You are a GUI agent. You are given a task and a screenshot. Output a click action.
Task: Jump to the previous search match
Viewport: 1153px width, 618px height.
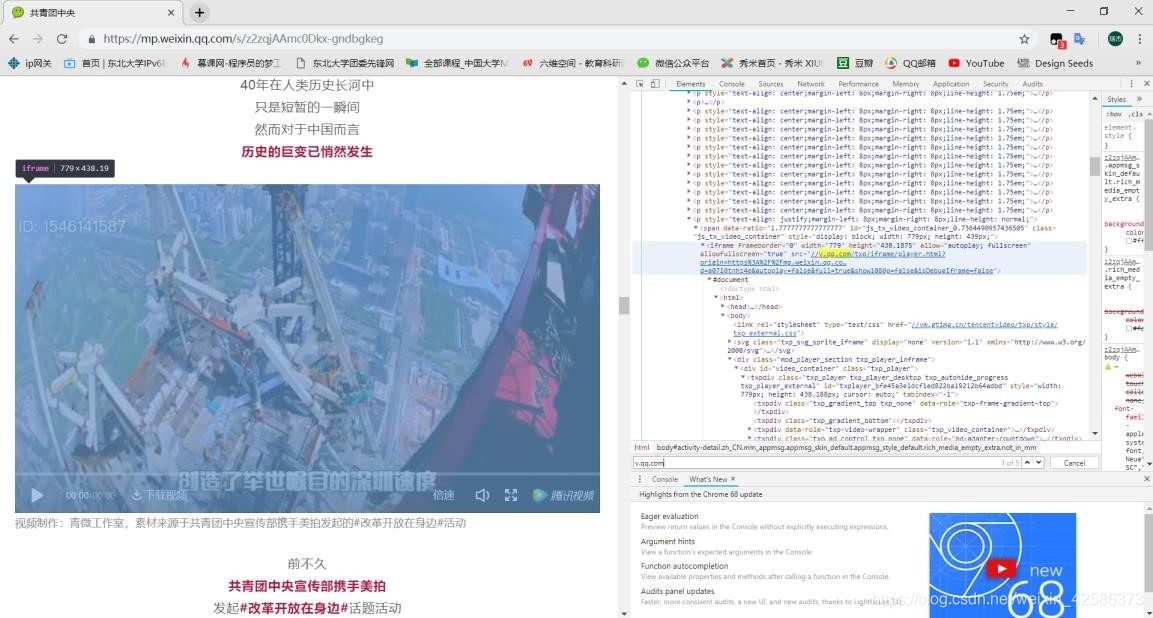[x=1027, y=463]
